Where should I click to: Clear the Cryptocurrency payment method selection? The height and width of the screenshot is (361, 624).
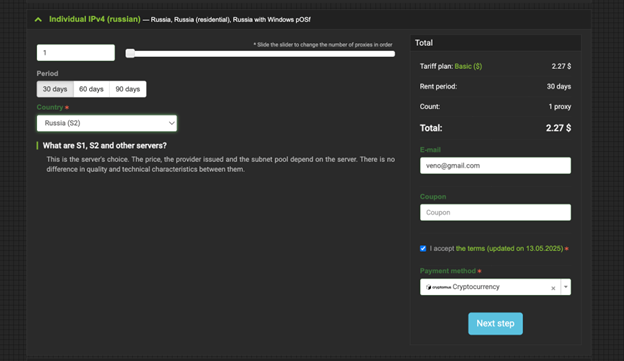(x=553, y=288)
